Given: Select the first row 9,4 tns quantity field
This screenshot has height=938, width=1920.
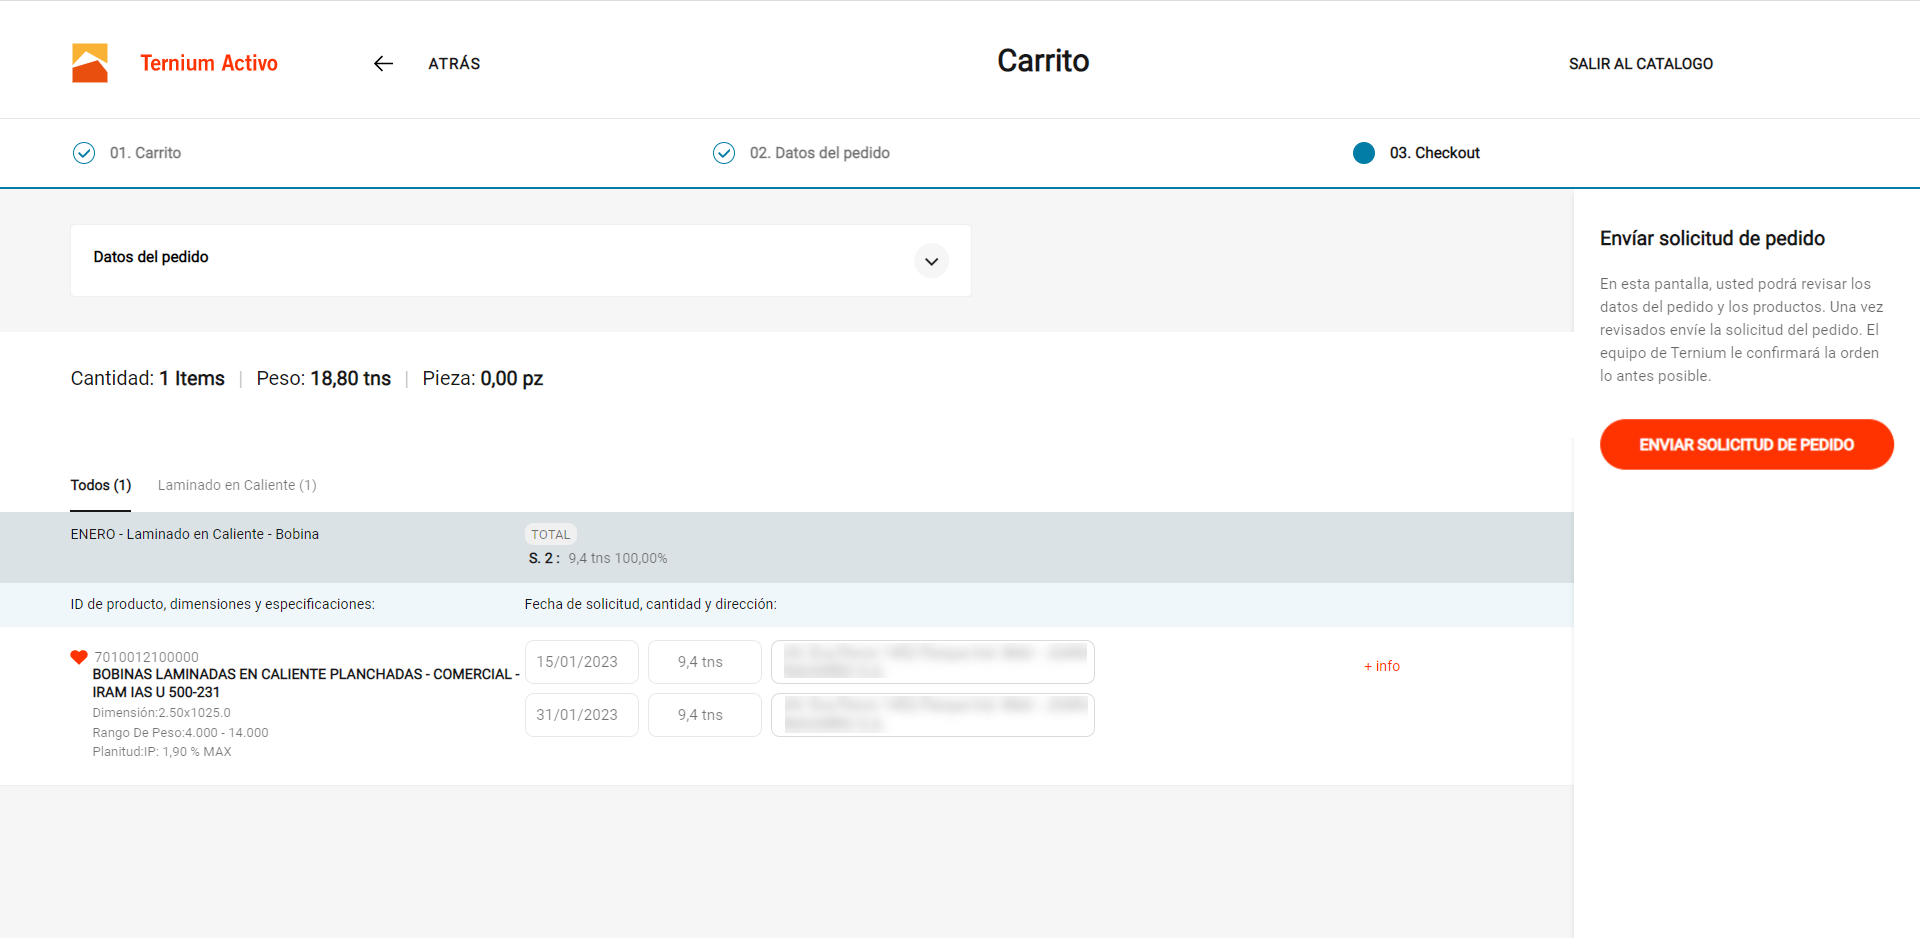Looking at the screenshot, I should coord(704,662).
